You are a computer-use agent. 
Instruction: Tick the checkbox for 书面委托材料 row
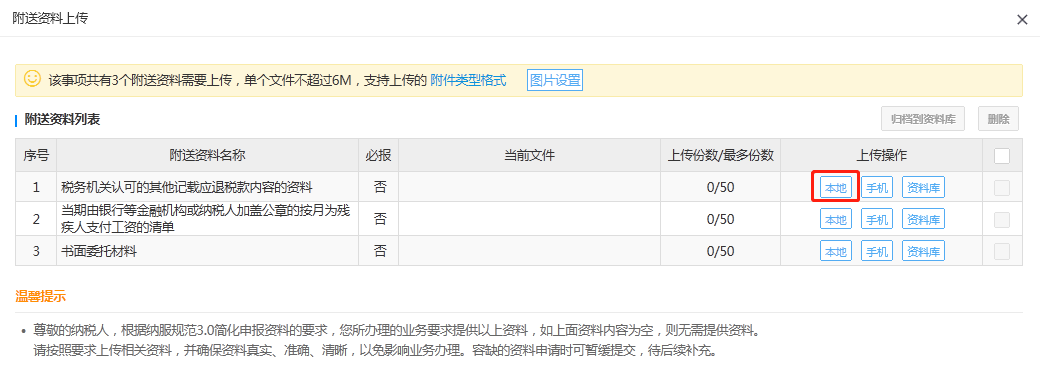(1002, 251)
